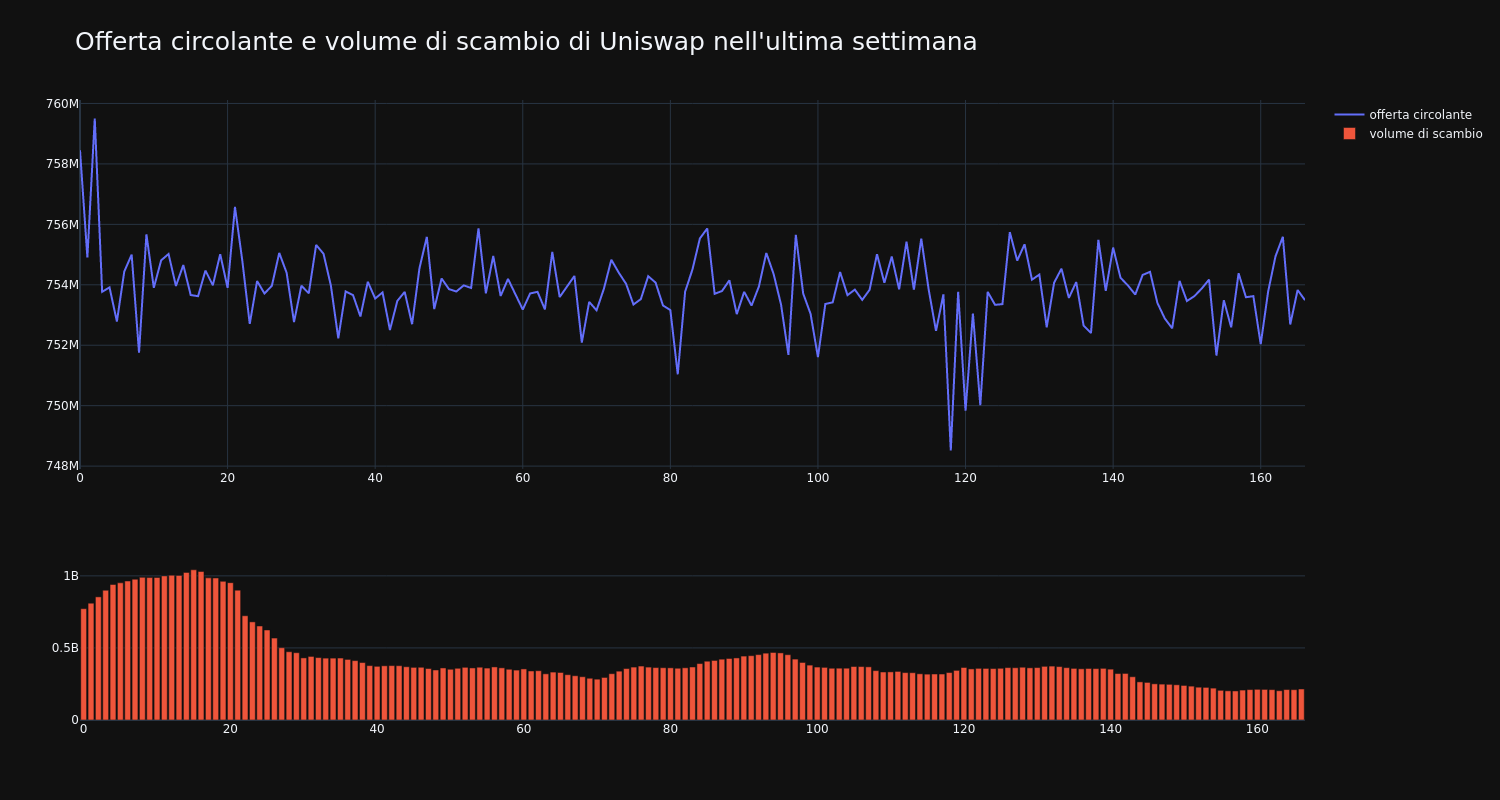Click x-axis label 160 under line chart
The height and width of the screenshot is (800, 1500).
click(x=1260, y=478)
